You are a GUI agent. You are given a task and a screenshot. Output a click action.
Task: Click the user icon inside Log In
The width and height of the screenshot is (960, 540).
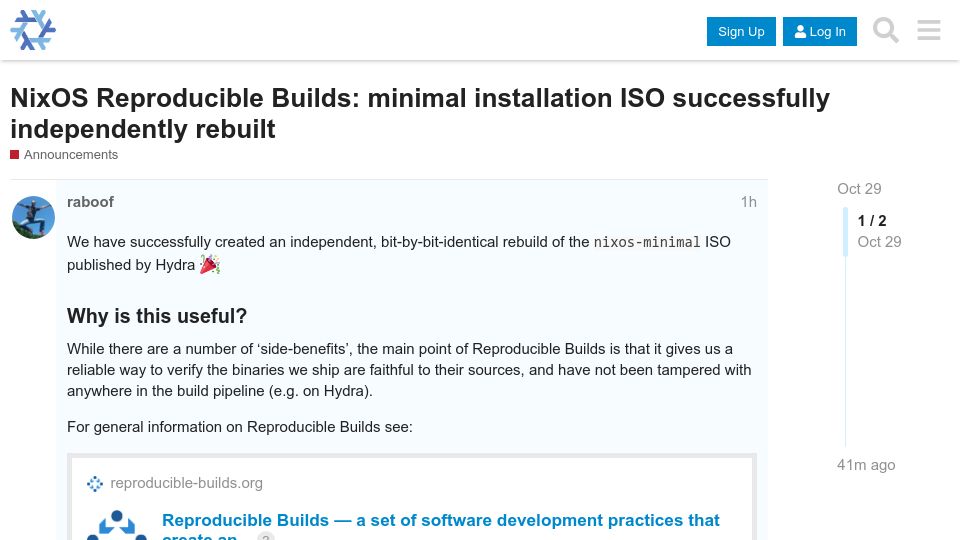[x=800, y=32]
